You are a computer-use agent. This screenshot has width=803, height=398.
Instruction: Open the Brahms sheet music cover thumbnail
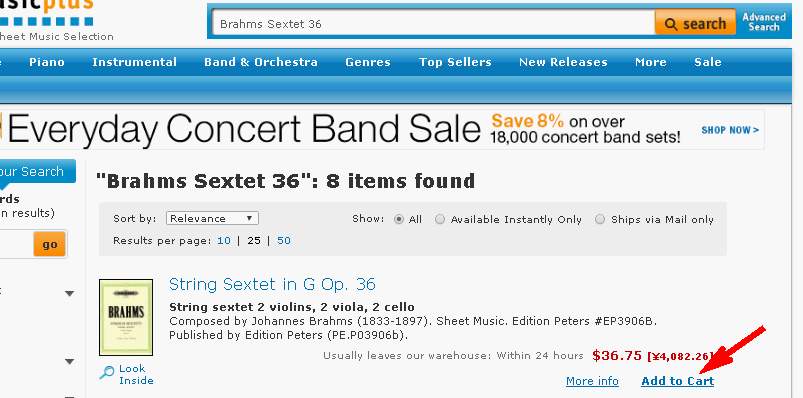(126, 317)
